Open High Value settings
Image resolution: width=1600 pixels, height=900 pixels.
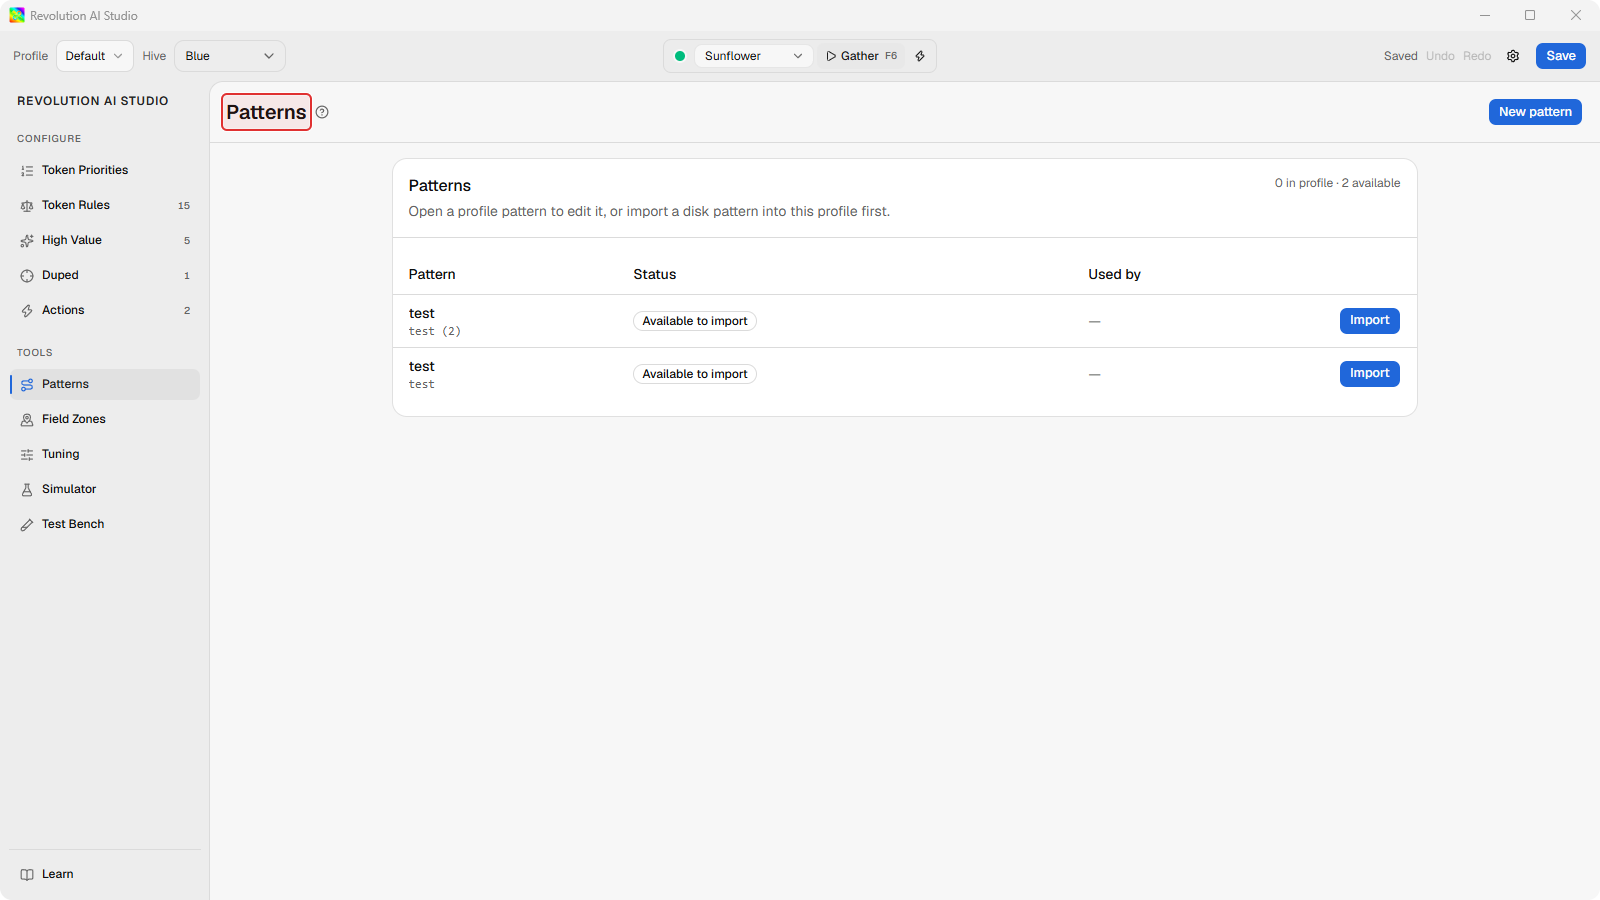(x=105, y=240)
